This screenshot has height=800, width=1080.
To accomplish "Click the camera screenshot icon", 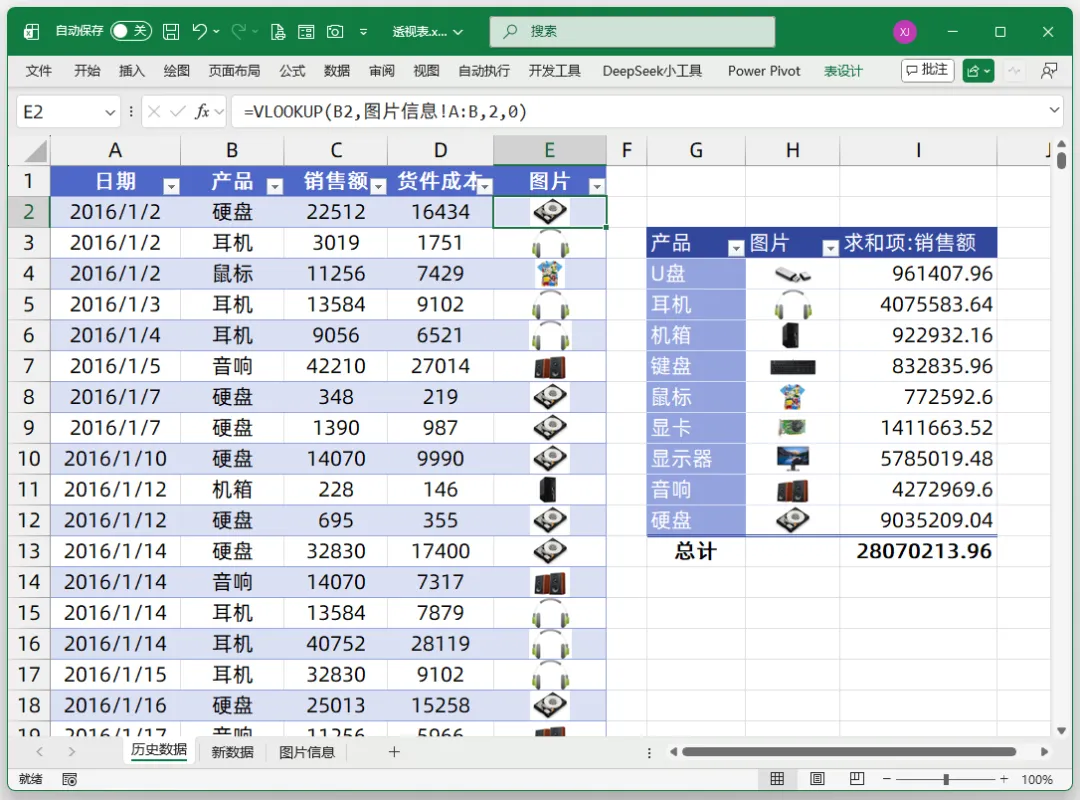I will tap(335, 32).
